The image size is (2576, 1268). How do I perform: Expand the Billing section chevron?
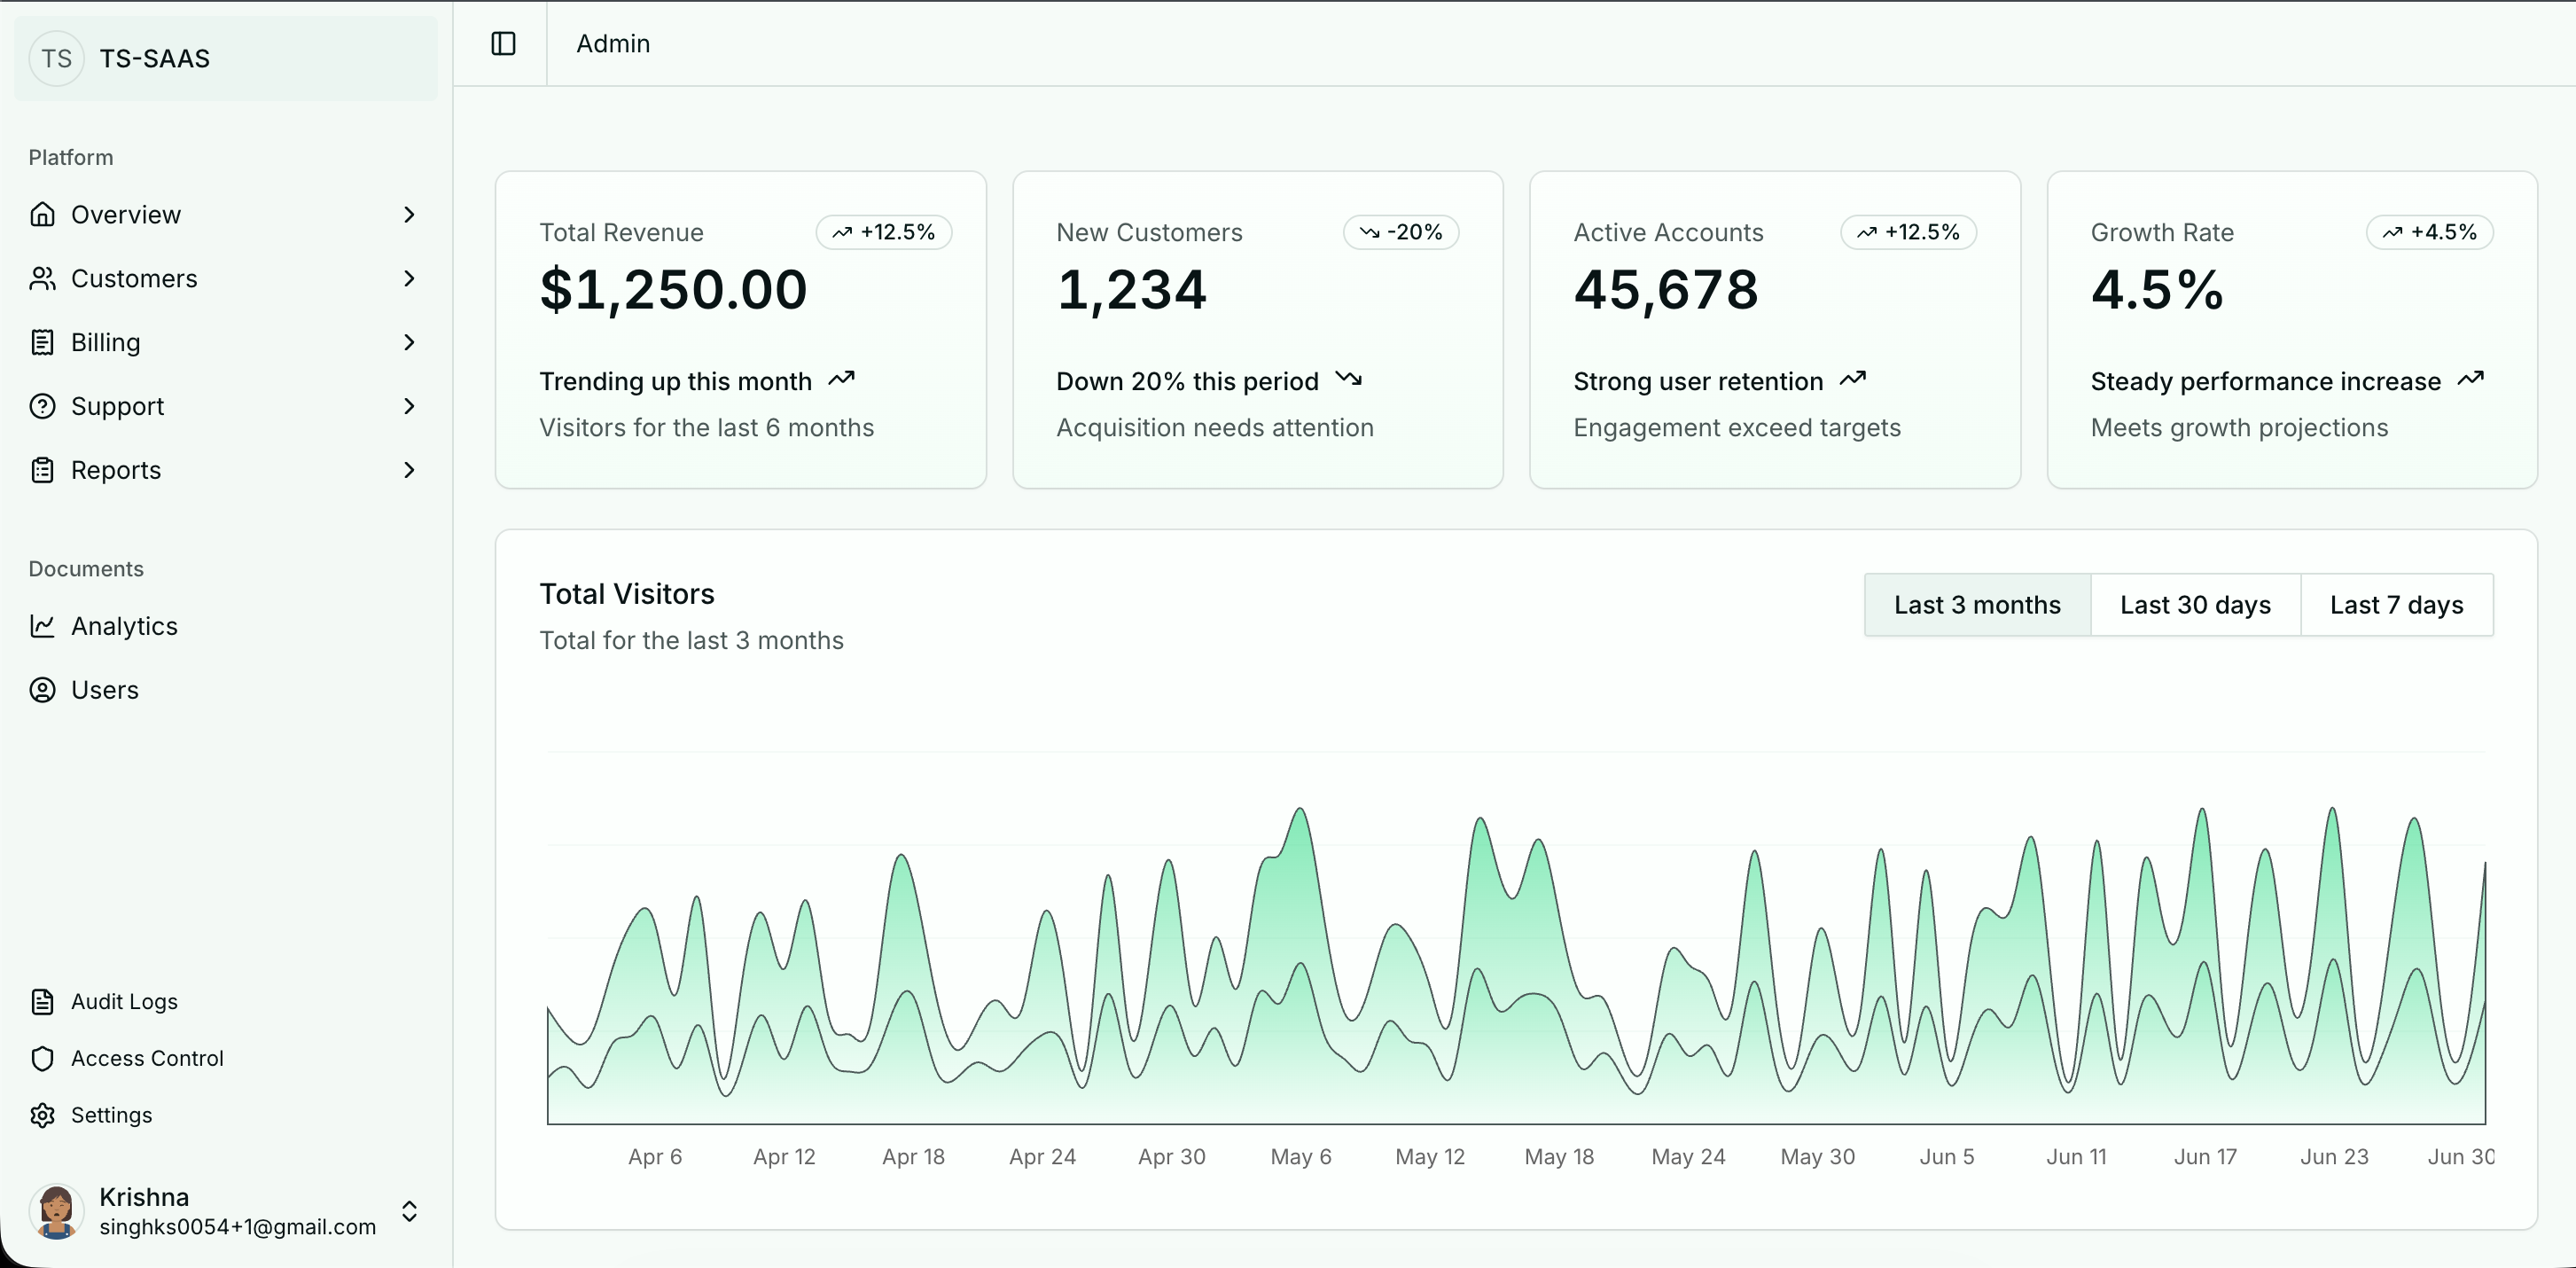[x=409, y=342]
